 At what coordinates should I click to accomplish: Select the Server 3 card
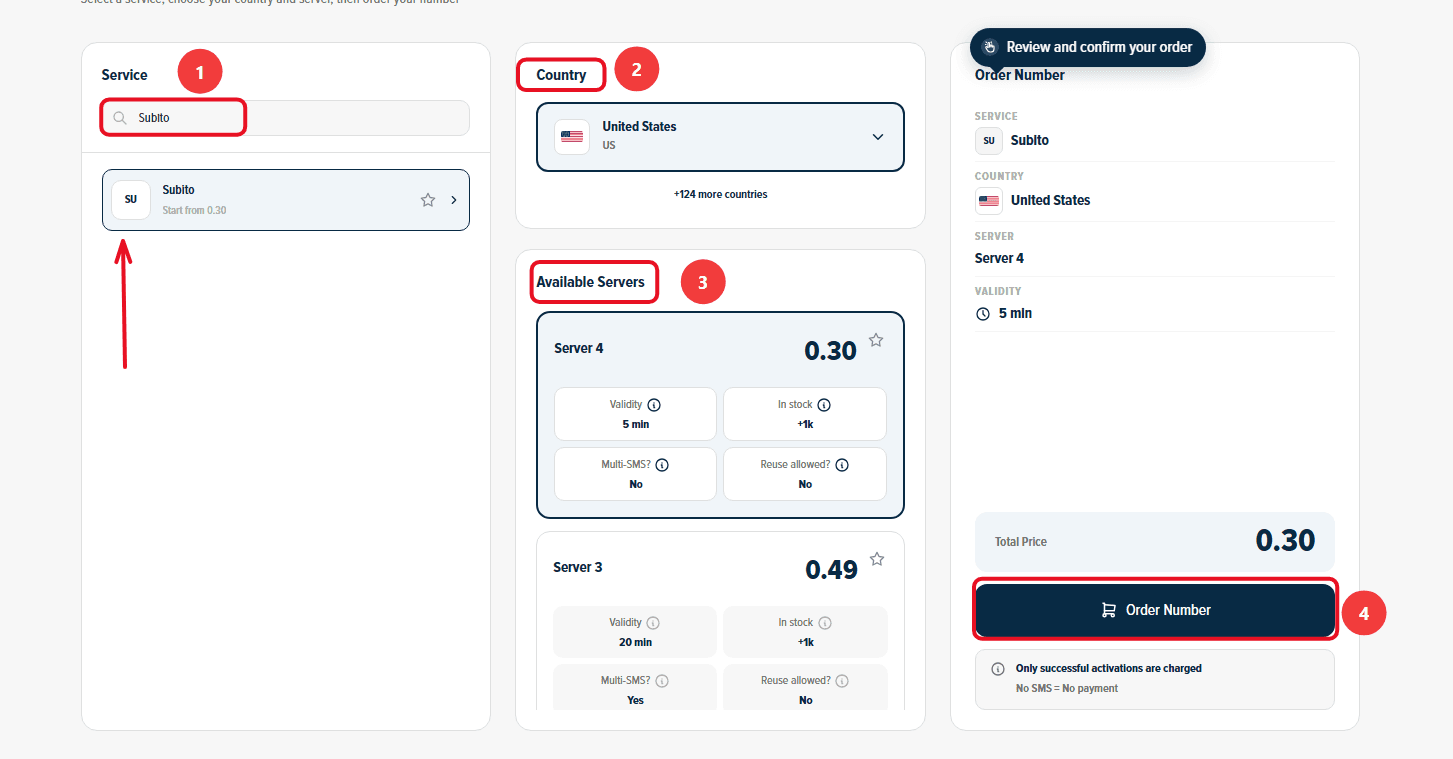(720, 620)
